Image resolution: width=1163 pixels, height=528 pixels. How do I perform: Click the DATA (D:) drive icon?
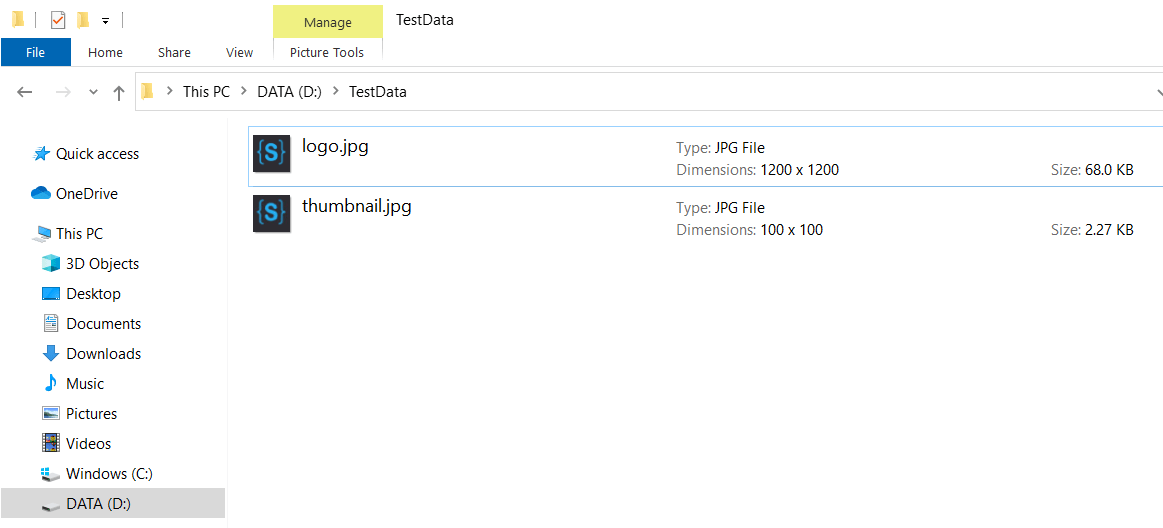(50, 506)
